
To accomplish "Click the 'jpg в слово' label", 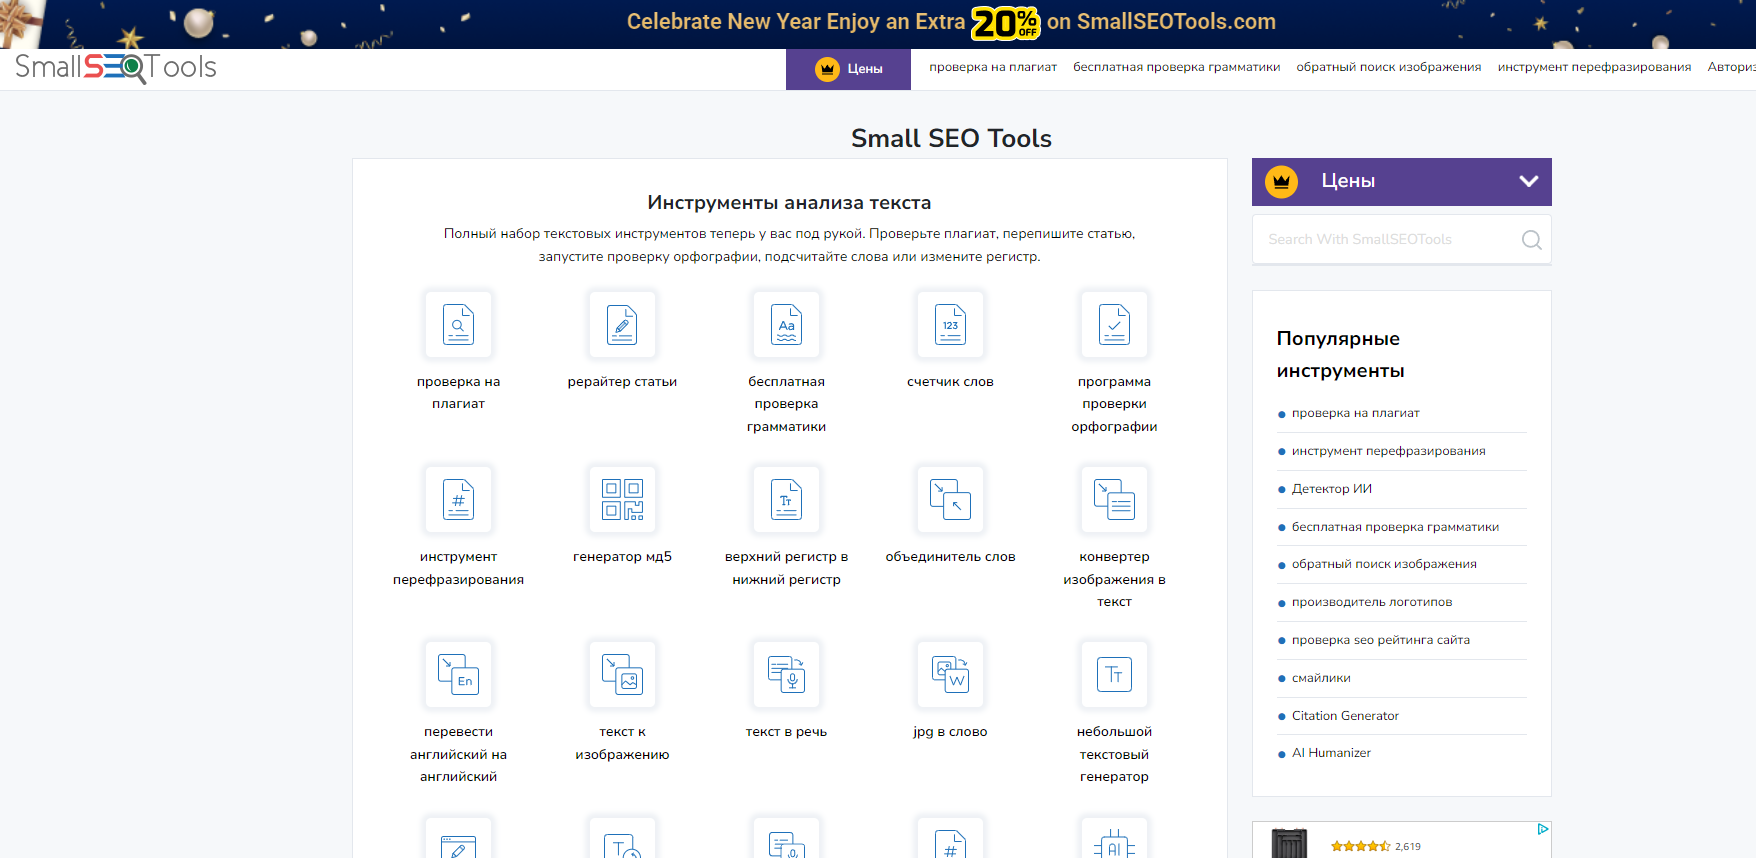I will pyautogui.click(x=950, y=732).
